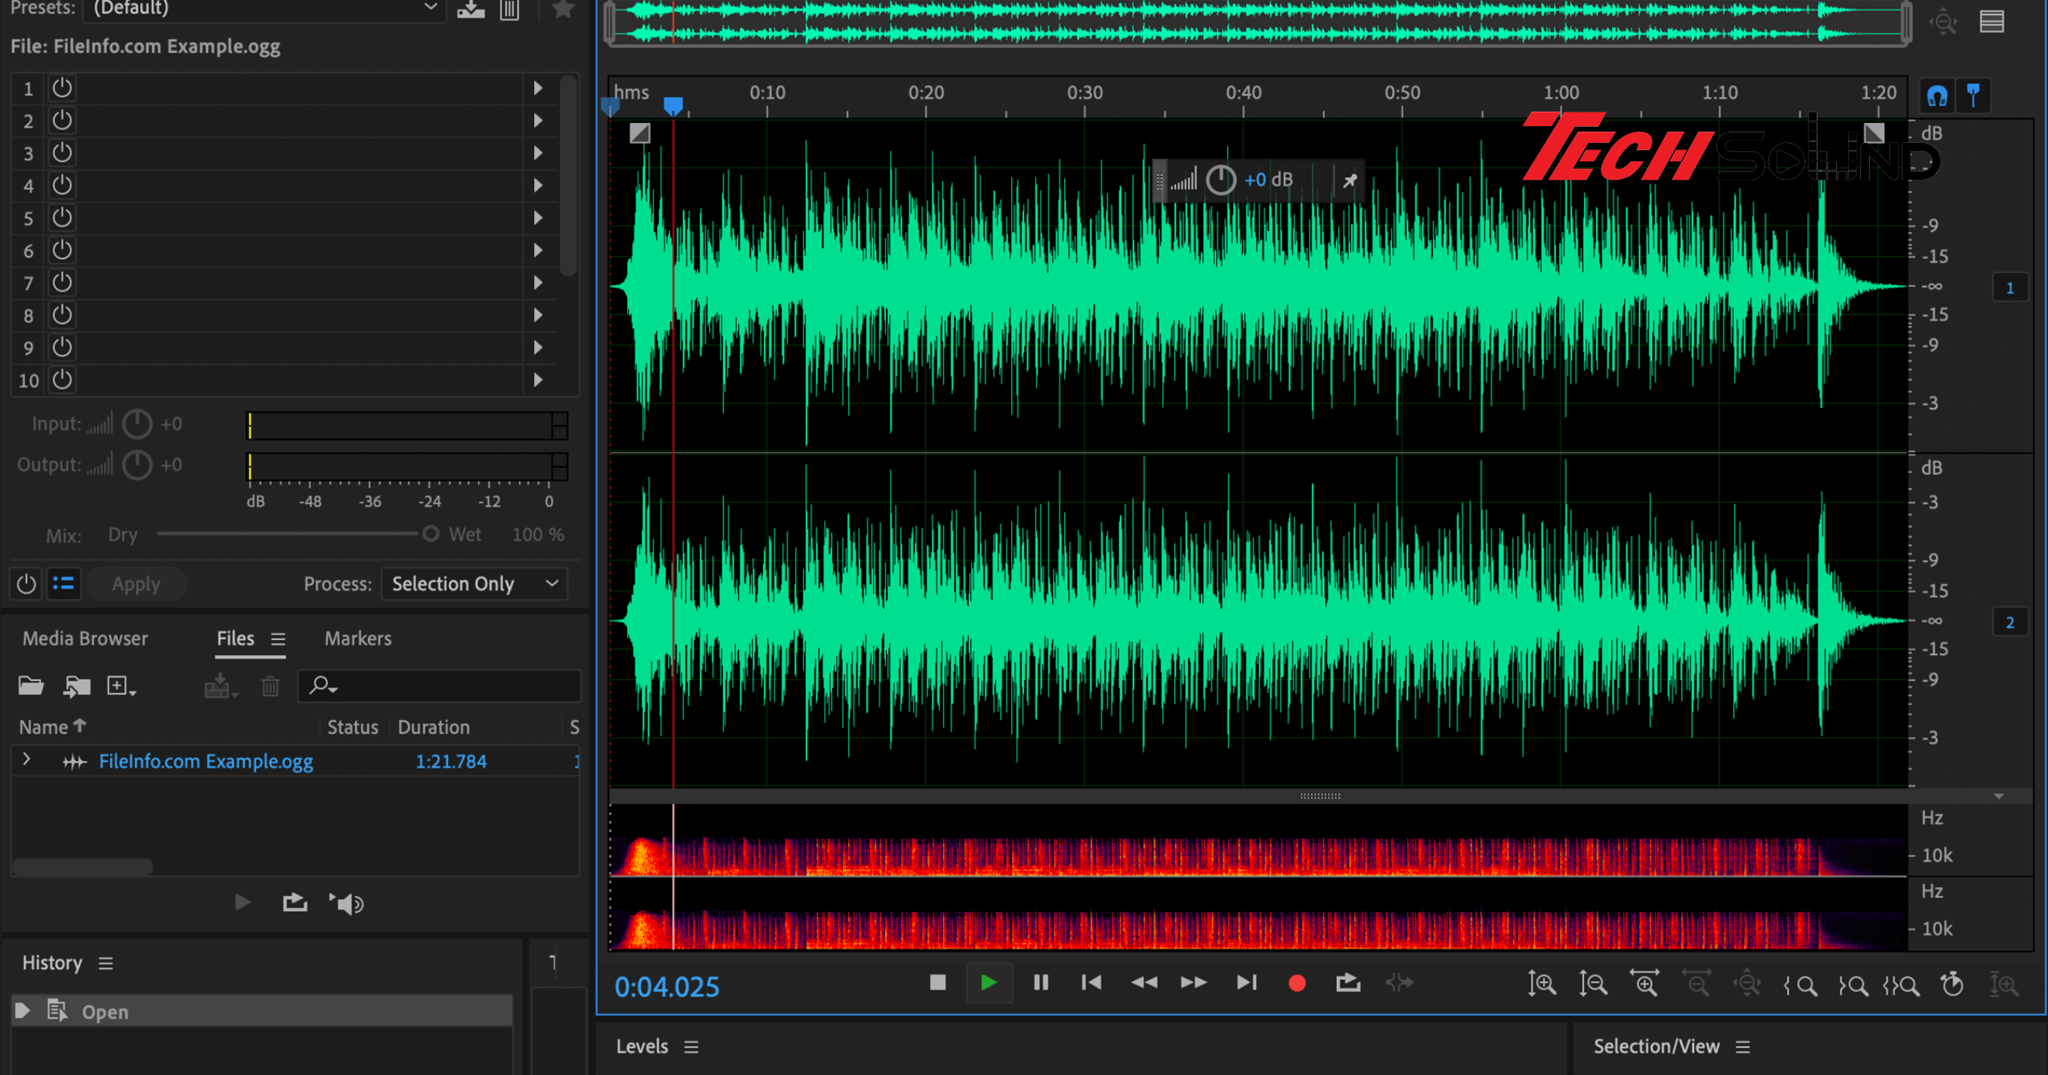Zoom In at In Point icon
2048x1075 pixels.
[x=1800, y=985]
